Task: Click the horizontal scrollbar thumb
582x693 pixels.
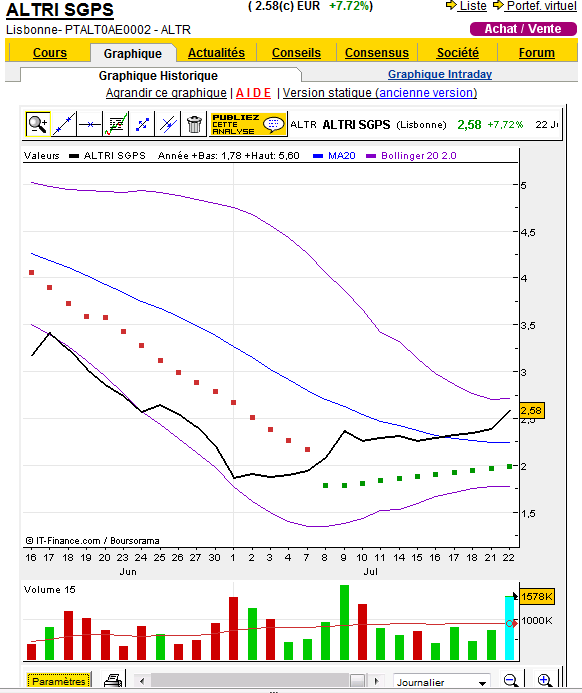Action: click(x=357, y=681)
